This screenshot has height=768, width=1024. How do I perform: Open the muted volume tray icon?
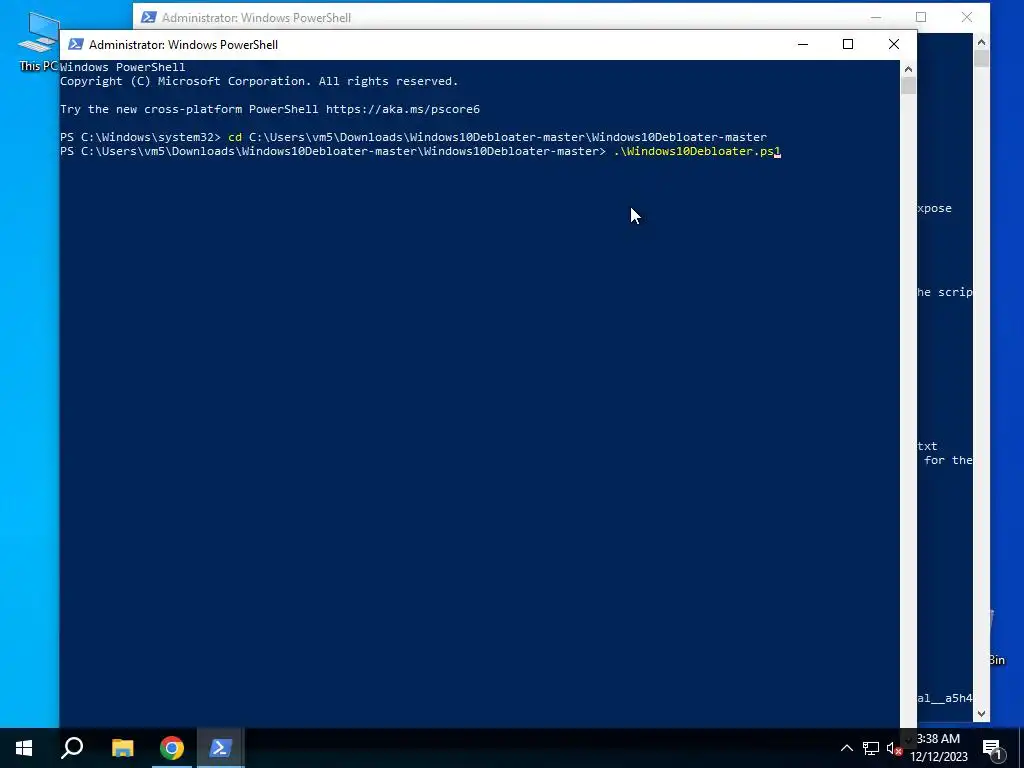(x=894, y=748)
